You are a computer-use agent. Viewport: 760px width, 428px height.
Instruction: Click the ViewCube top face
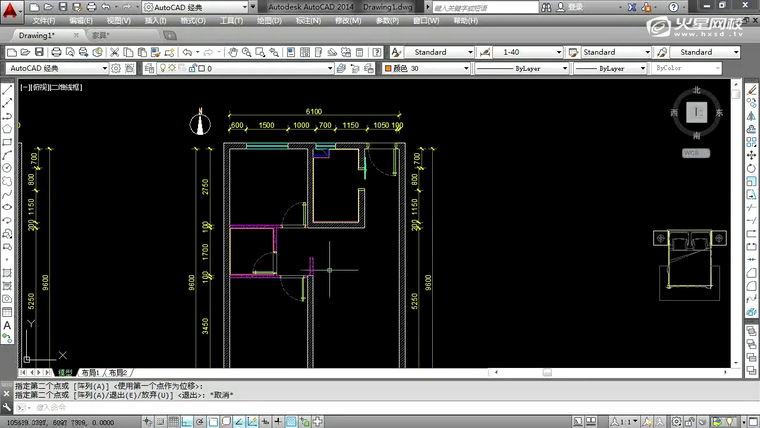[699, 112]
